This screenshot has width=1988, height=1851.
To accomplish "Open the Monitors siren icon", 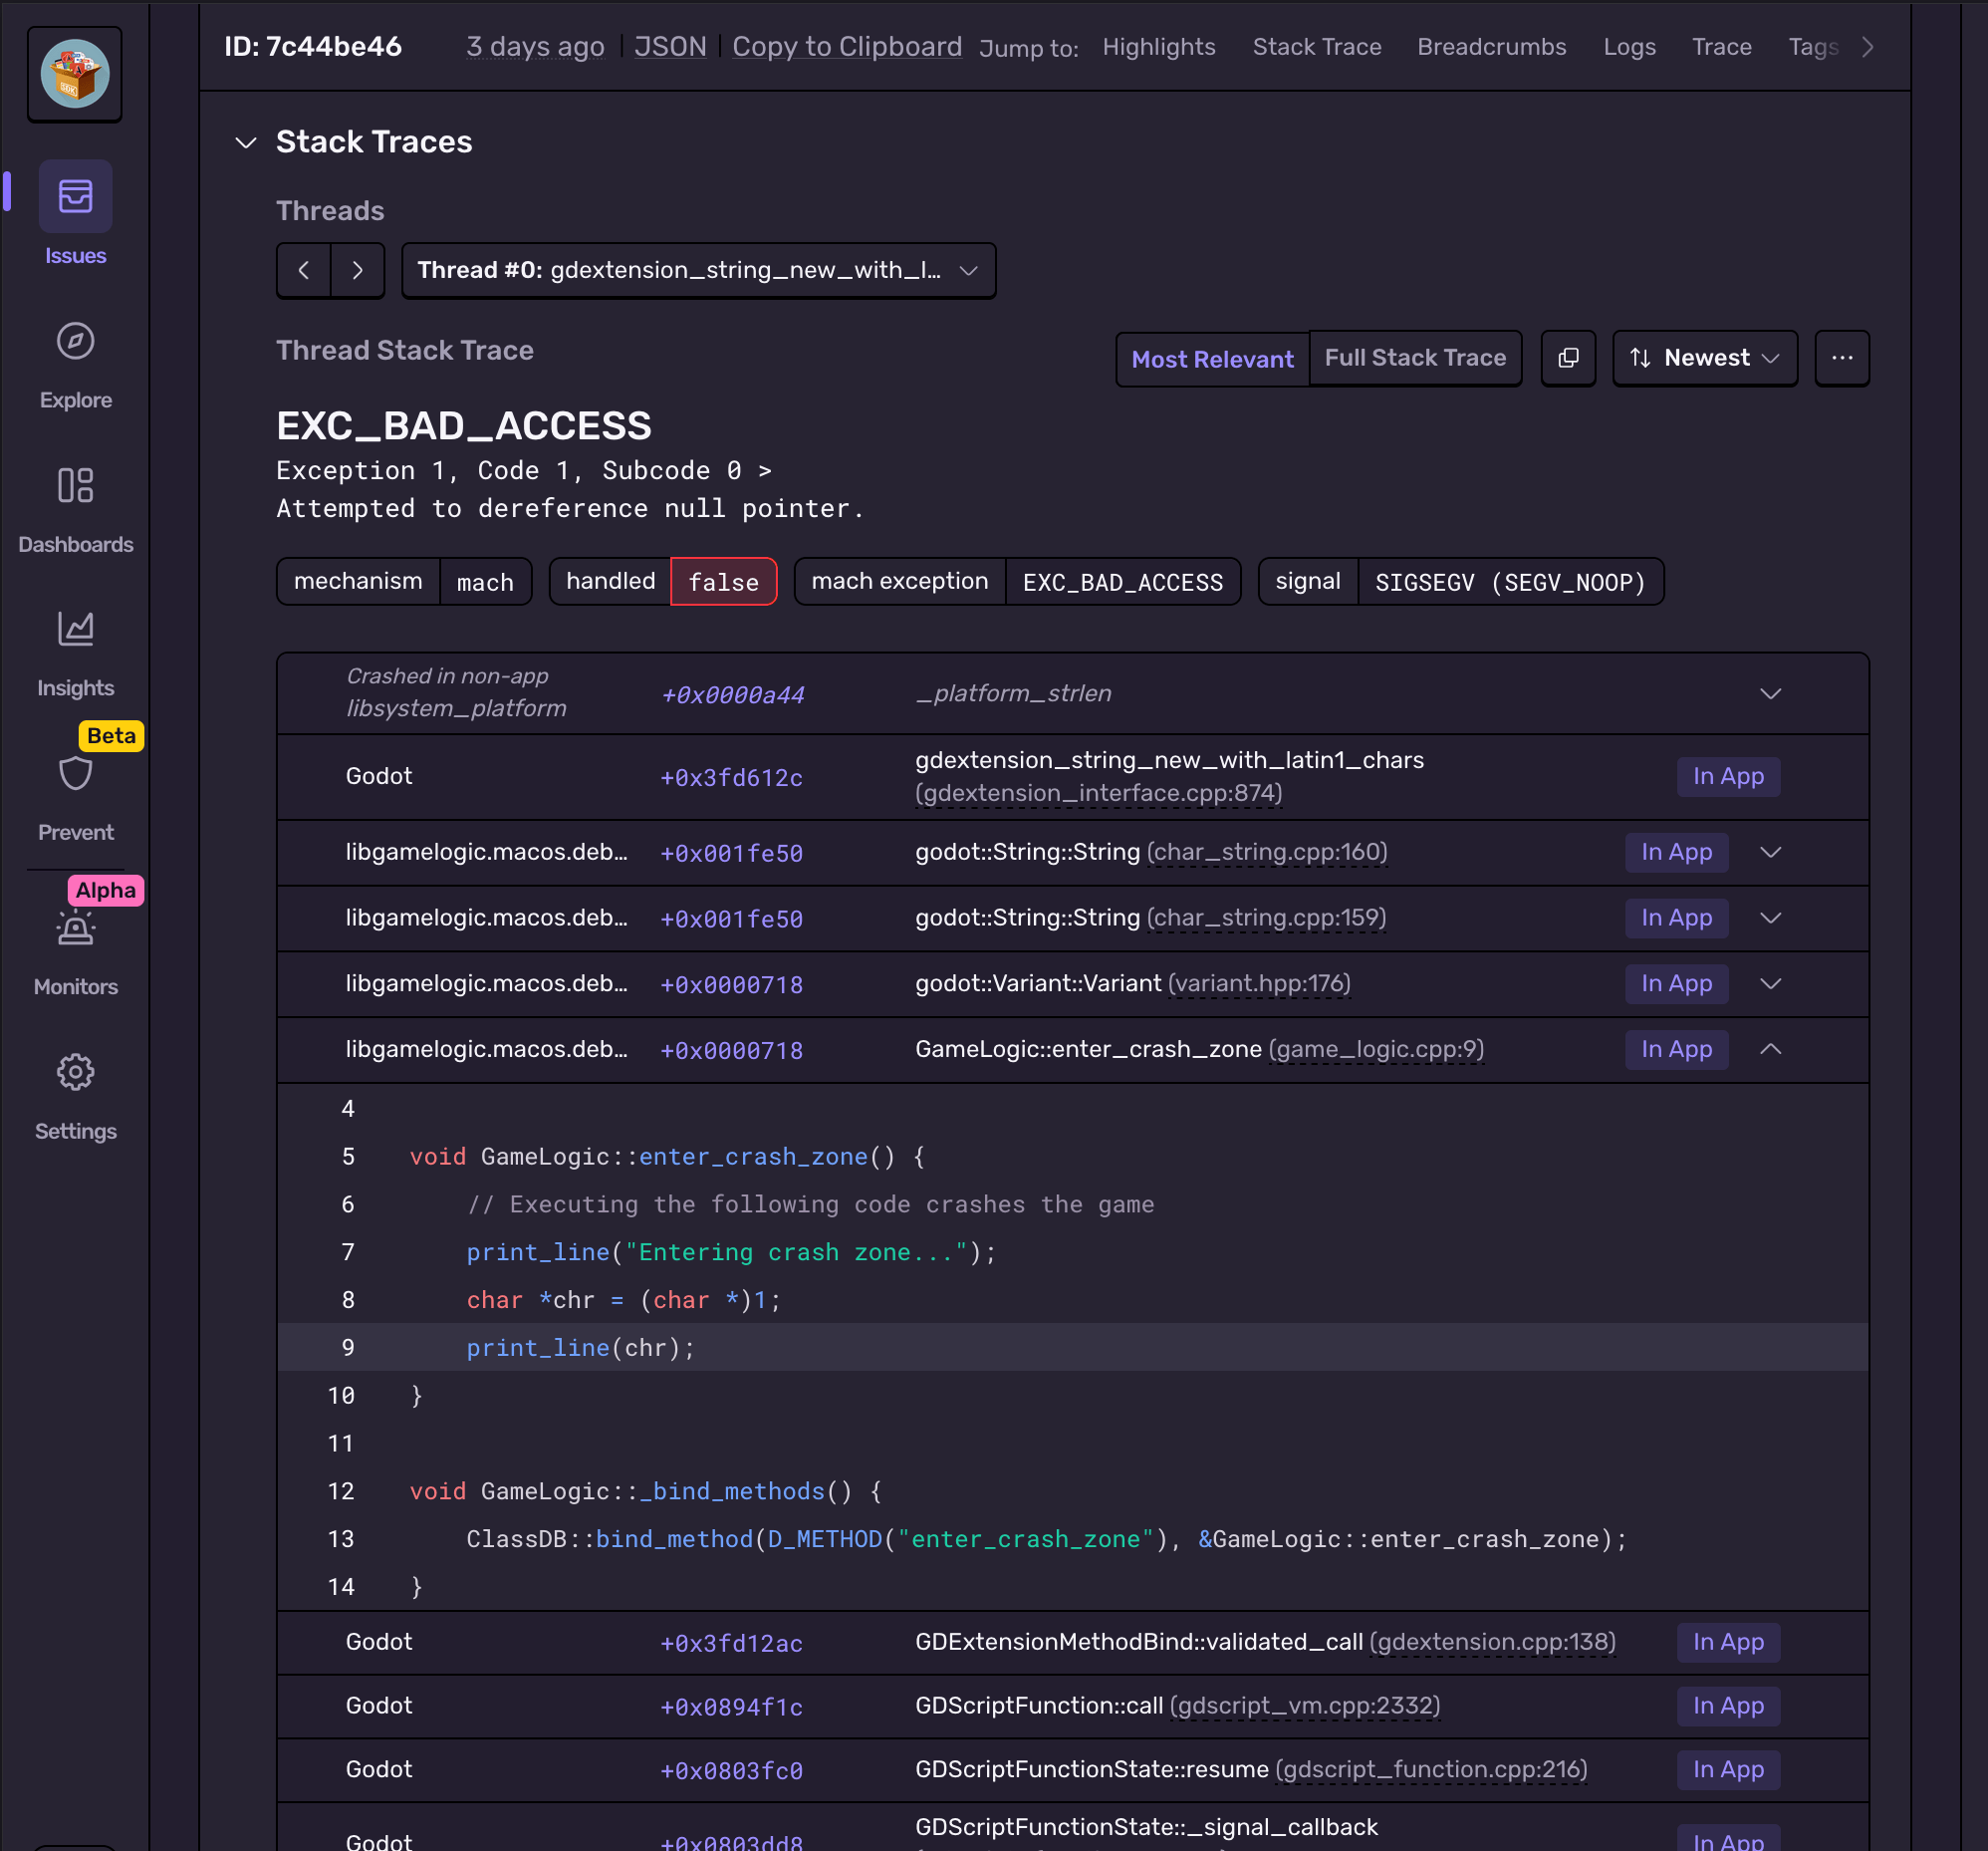I will point(75,929).
